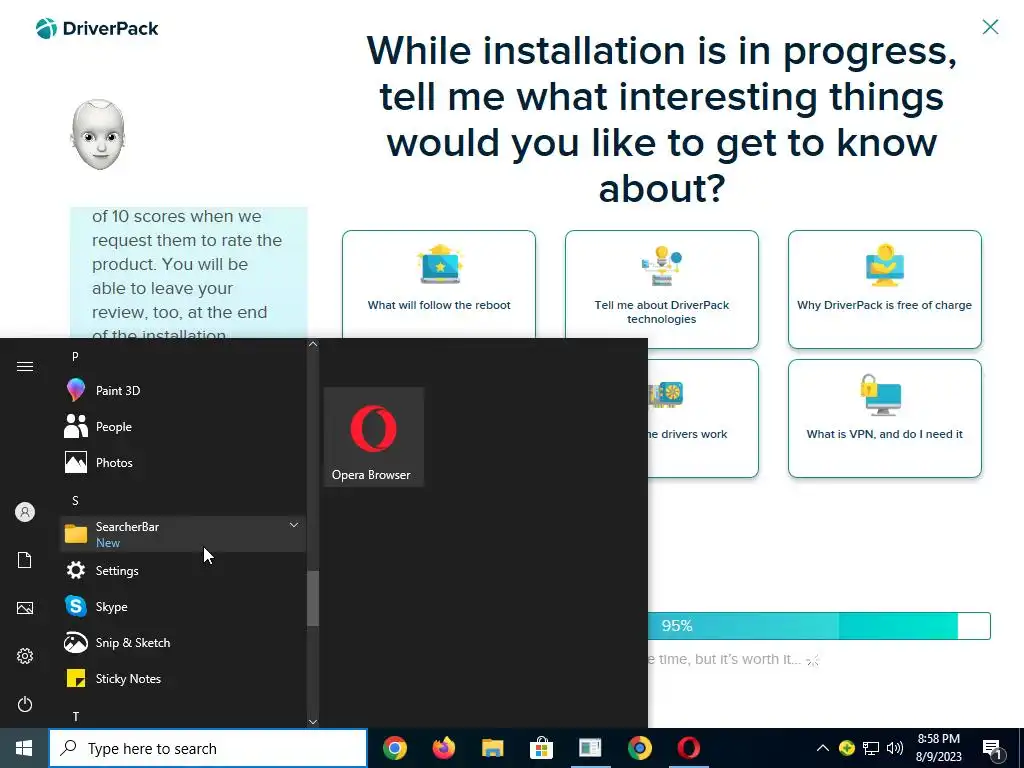Launch the People app
The width and height of the screenshot is (1024, 768).
pyautogui.click(x=183, y=426)
